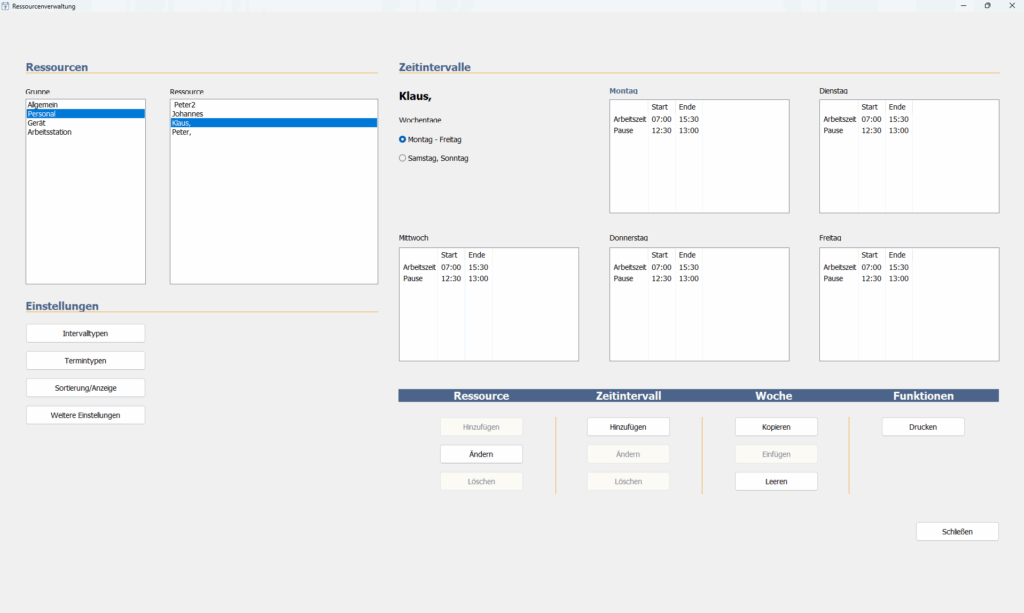1024x613 pixels.
Task: Open the Termintypen settings
Action: tap(85, 360)
